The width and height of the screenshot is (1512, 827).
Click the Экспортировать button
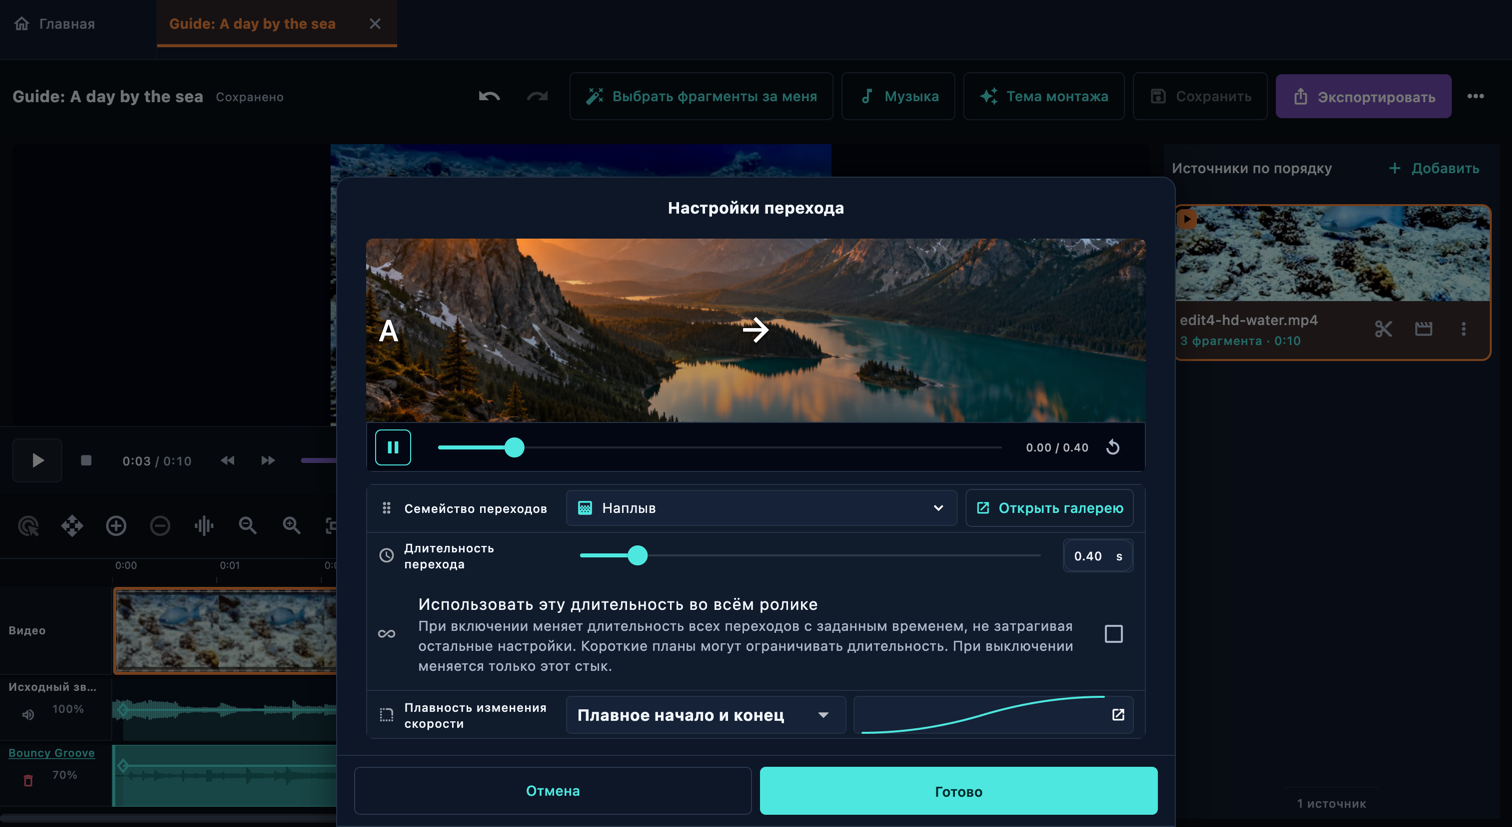[1363, 96]
